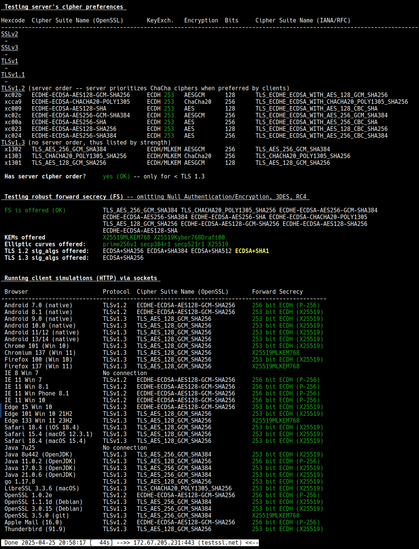Click the "Testing server's cipher preferences" heading
The image size is (419, 549).
click(x=64, y=7)
